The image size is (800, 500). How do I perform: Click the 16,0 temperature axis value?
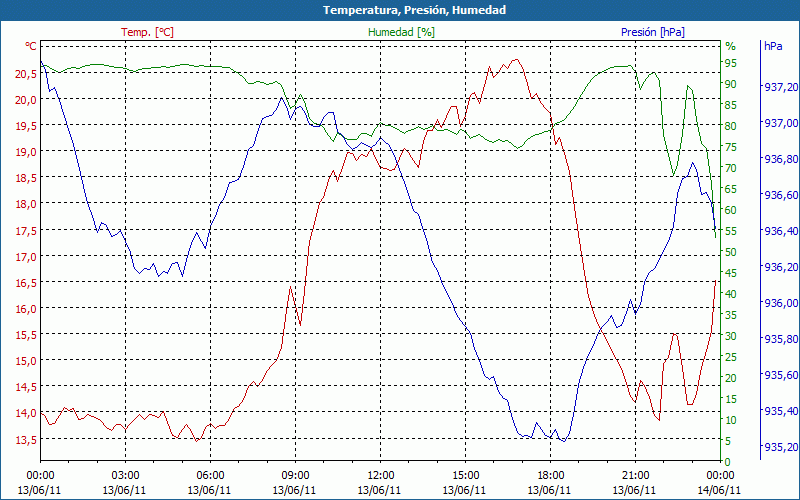[x=26, y=309]
